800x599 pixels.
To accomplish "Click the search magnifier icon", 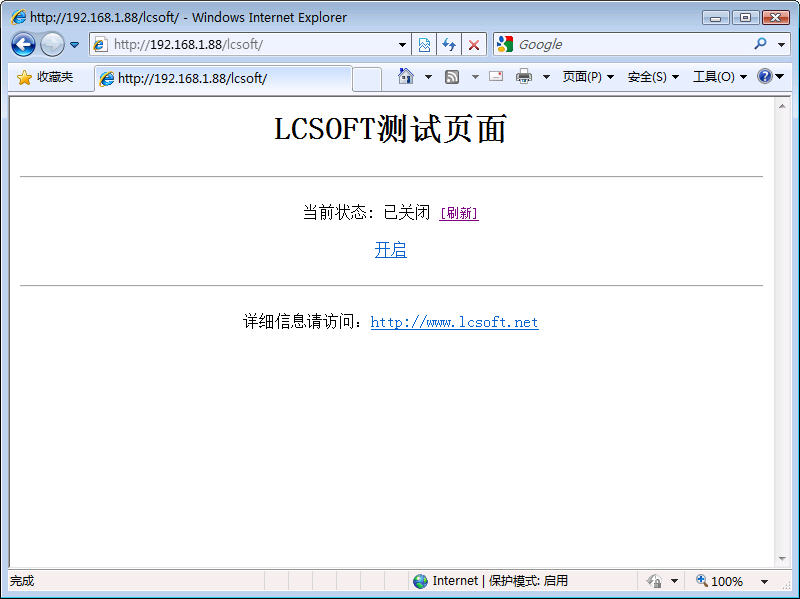I will [x=760, y=45].
